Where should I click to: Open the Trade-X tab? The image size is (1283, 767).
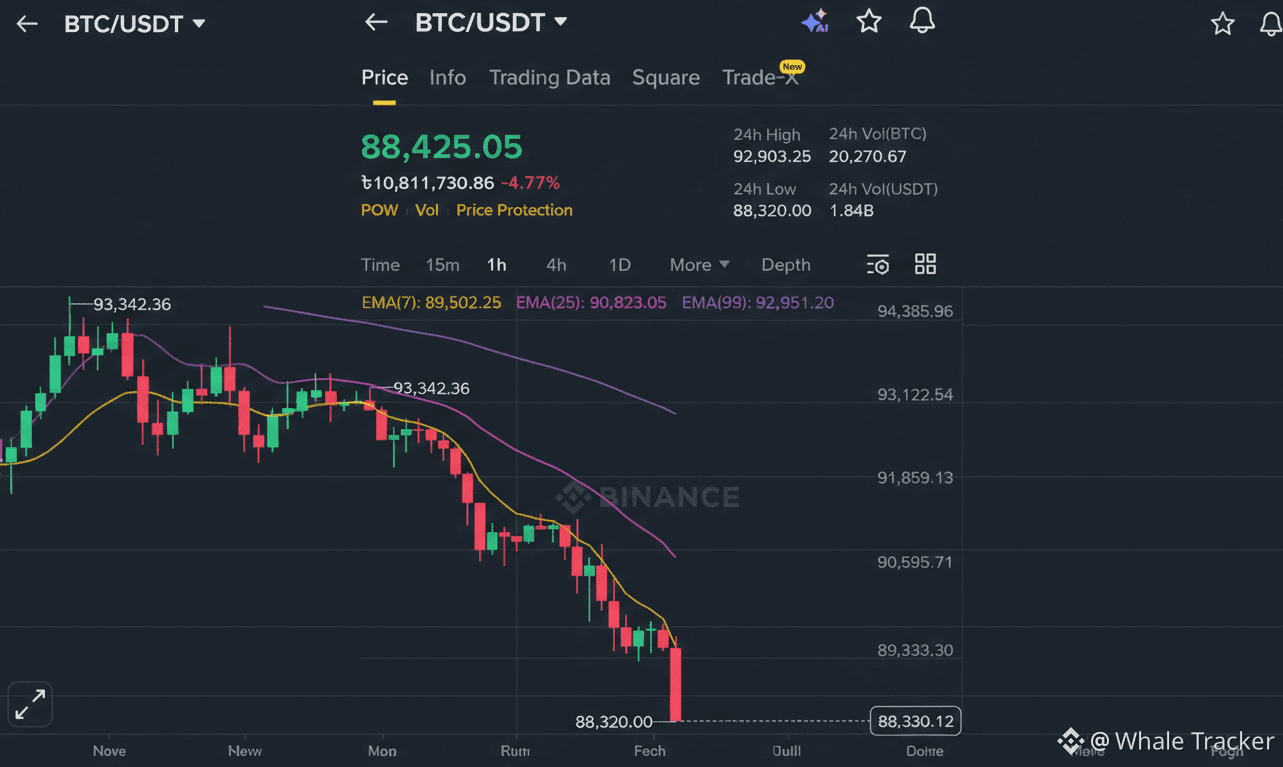click(x=761, y=78)
